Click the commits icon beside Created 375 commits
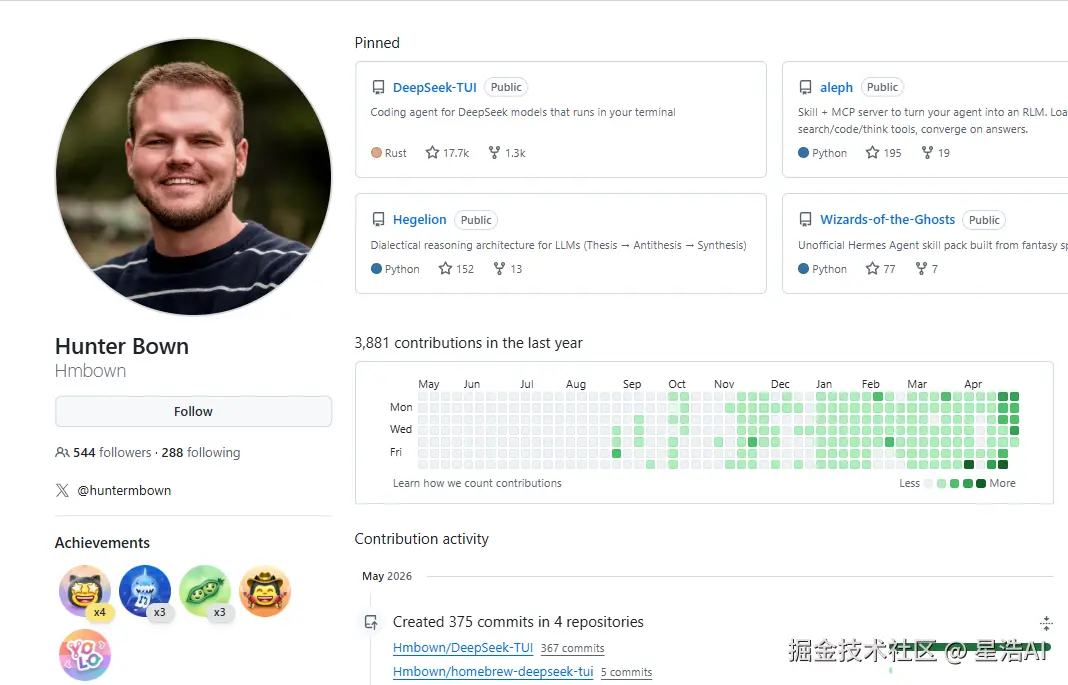 tap(371, 622)
